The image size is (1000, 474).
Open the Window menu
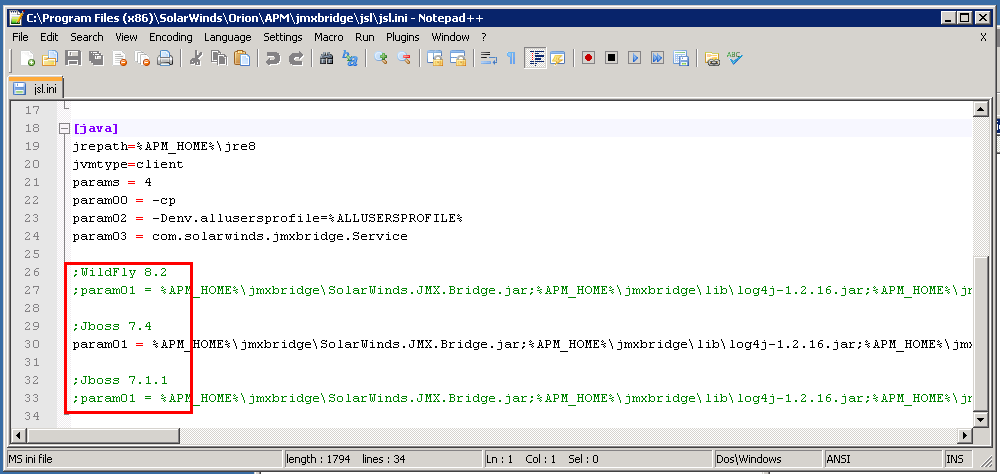450,37
